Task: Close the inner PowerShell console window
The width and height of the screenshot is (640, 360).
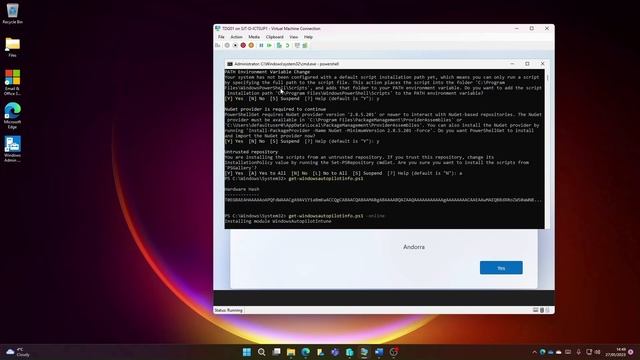Action: pyautogui.click(x=542, y=64)
